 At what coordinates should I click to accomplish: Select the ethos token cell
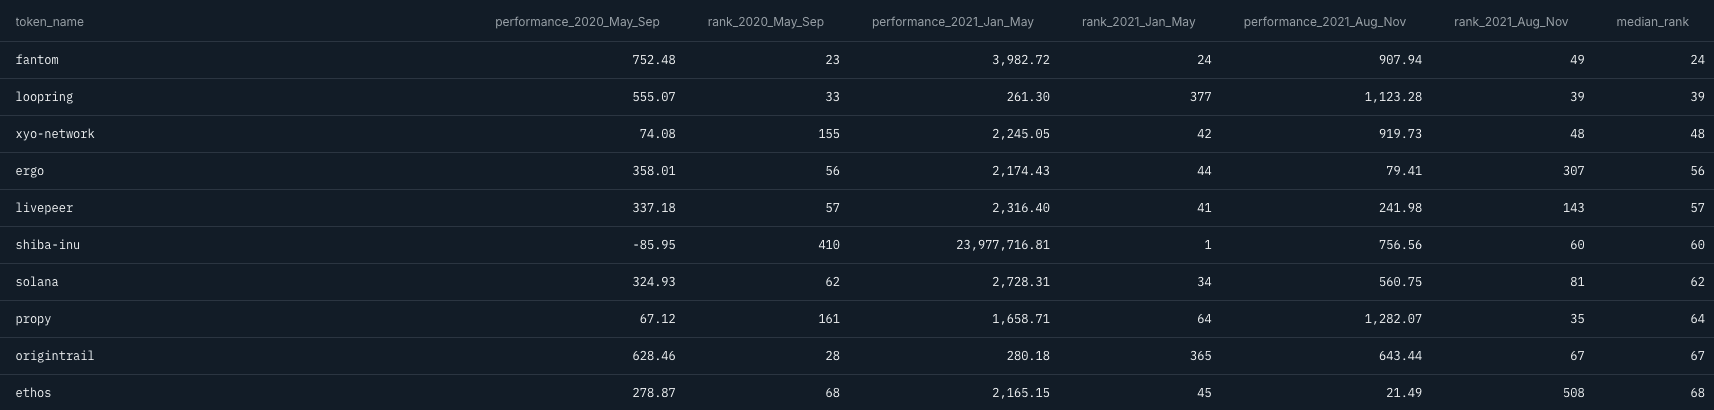coord(33,393)
